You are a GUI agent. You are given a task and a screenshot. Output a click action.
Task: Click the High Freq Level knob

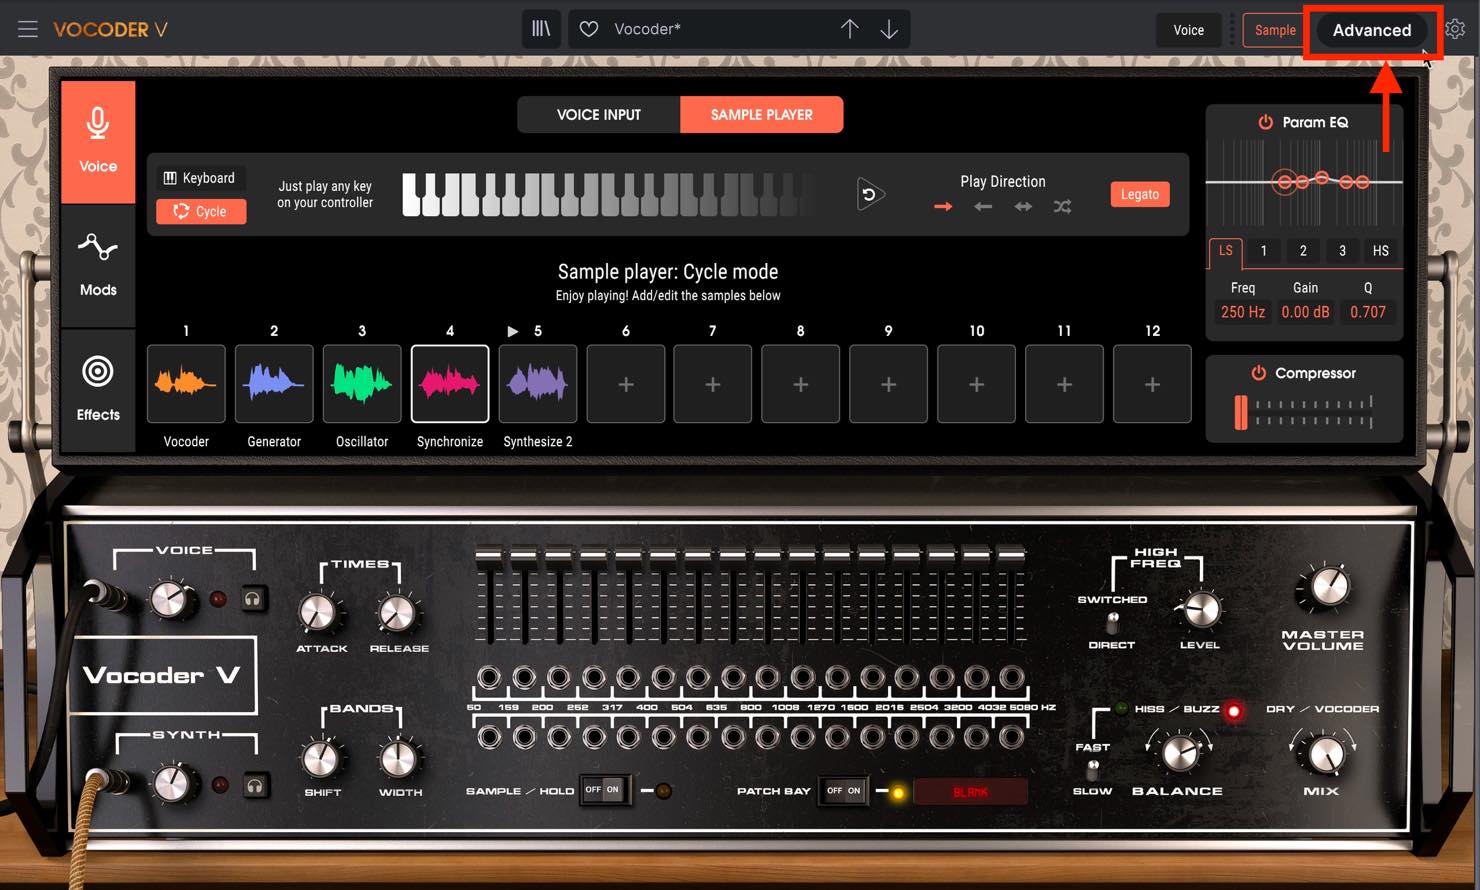(x=1199, y=609)
